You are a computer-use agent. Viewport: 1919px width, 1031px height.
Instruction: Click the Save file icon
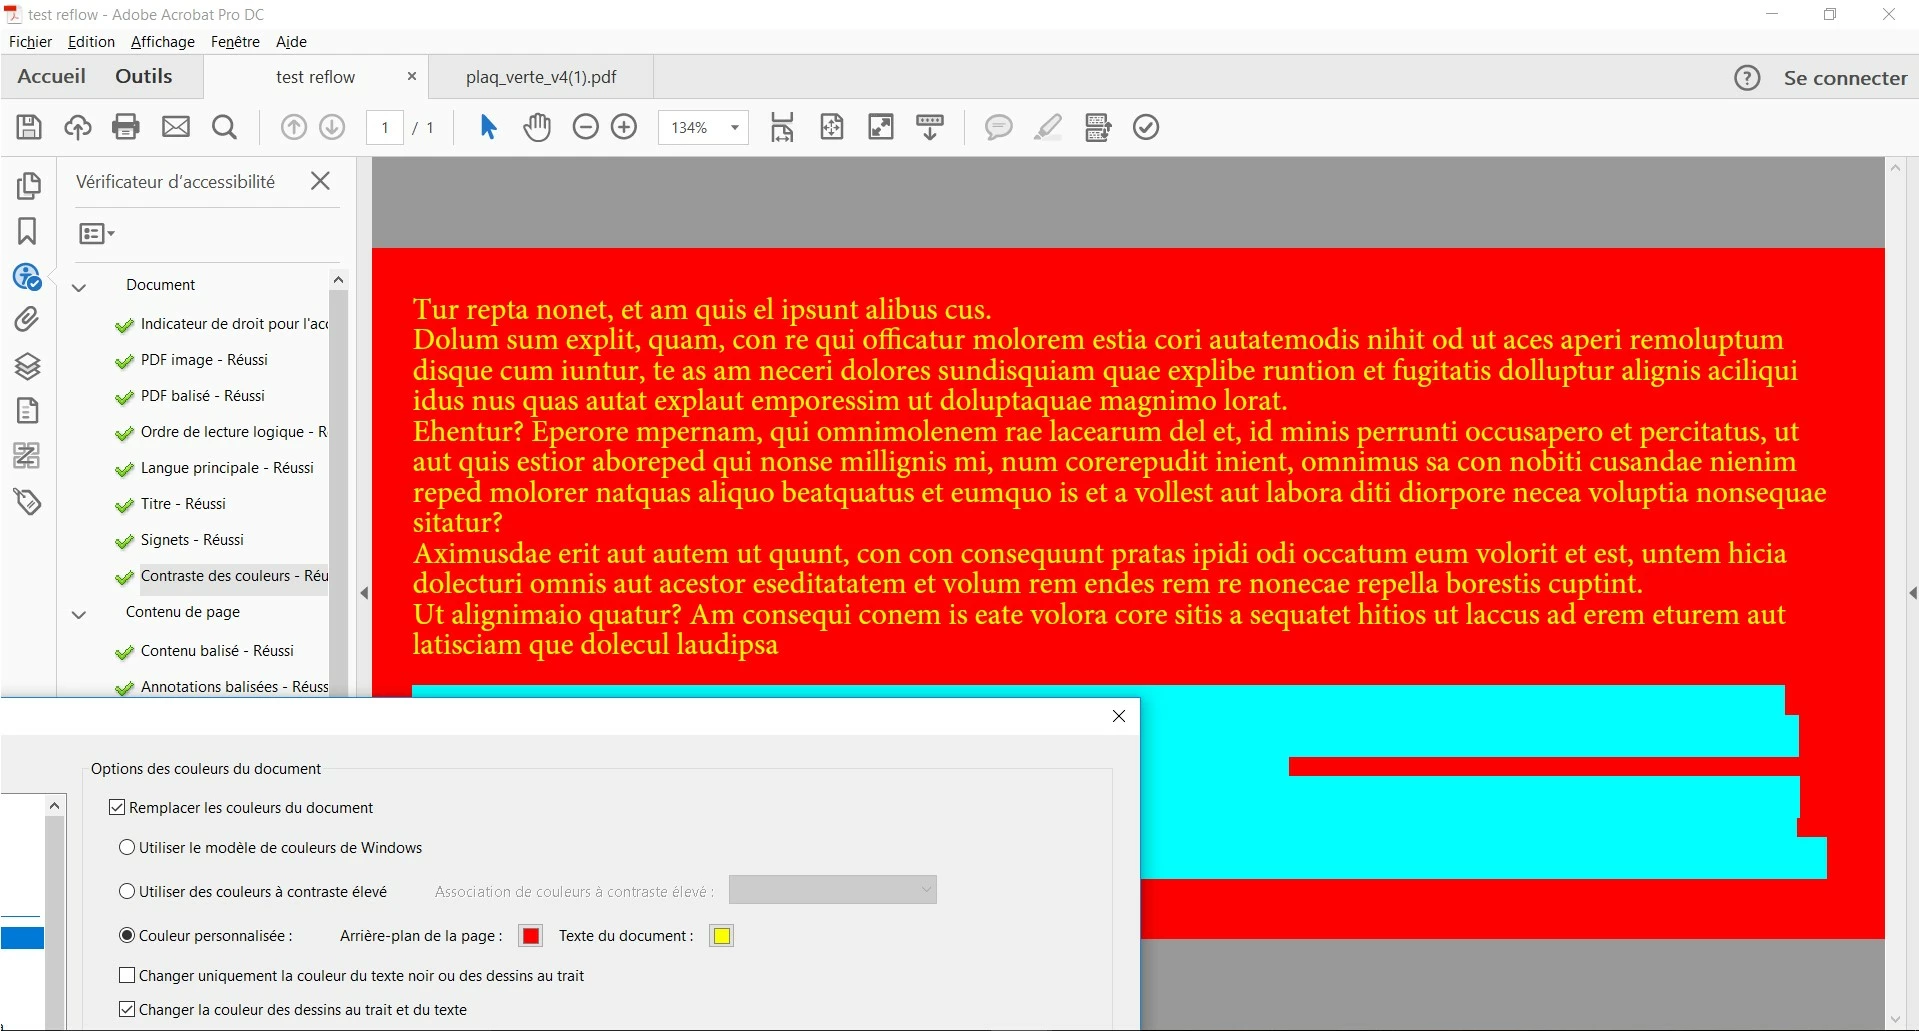pos(29,127)
